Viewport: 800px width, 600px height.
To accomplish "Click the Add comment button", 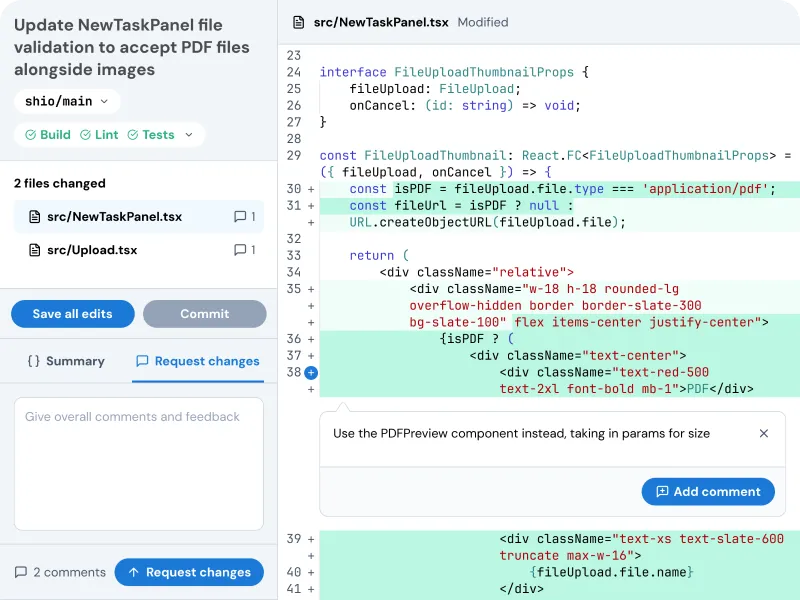I will 708,491.
